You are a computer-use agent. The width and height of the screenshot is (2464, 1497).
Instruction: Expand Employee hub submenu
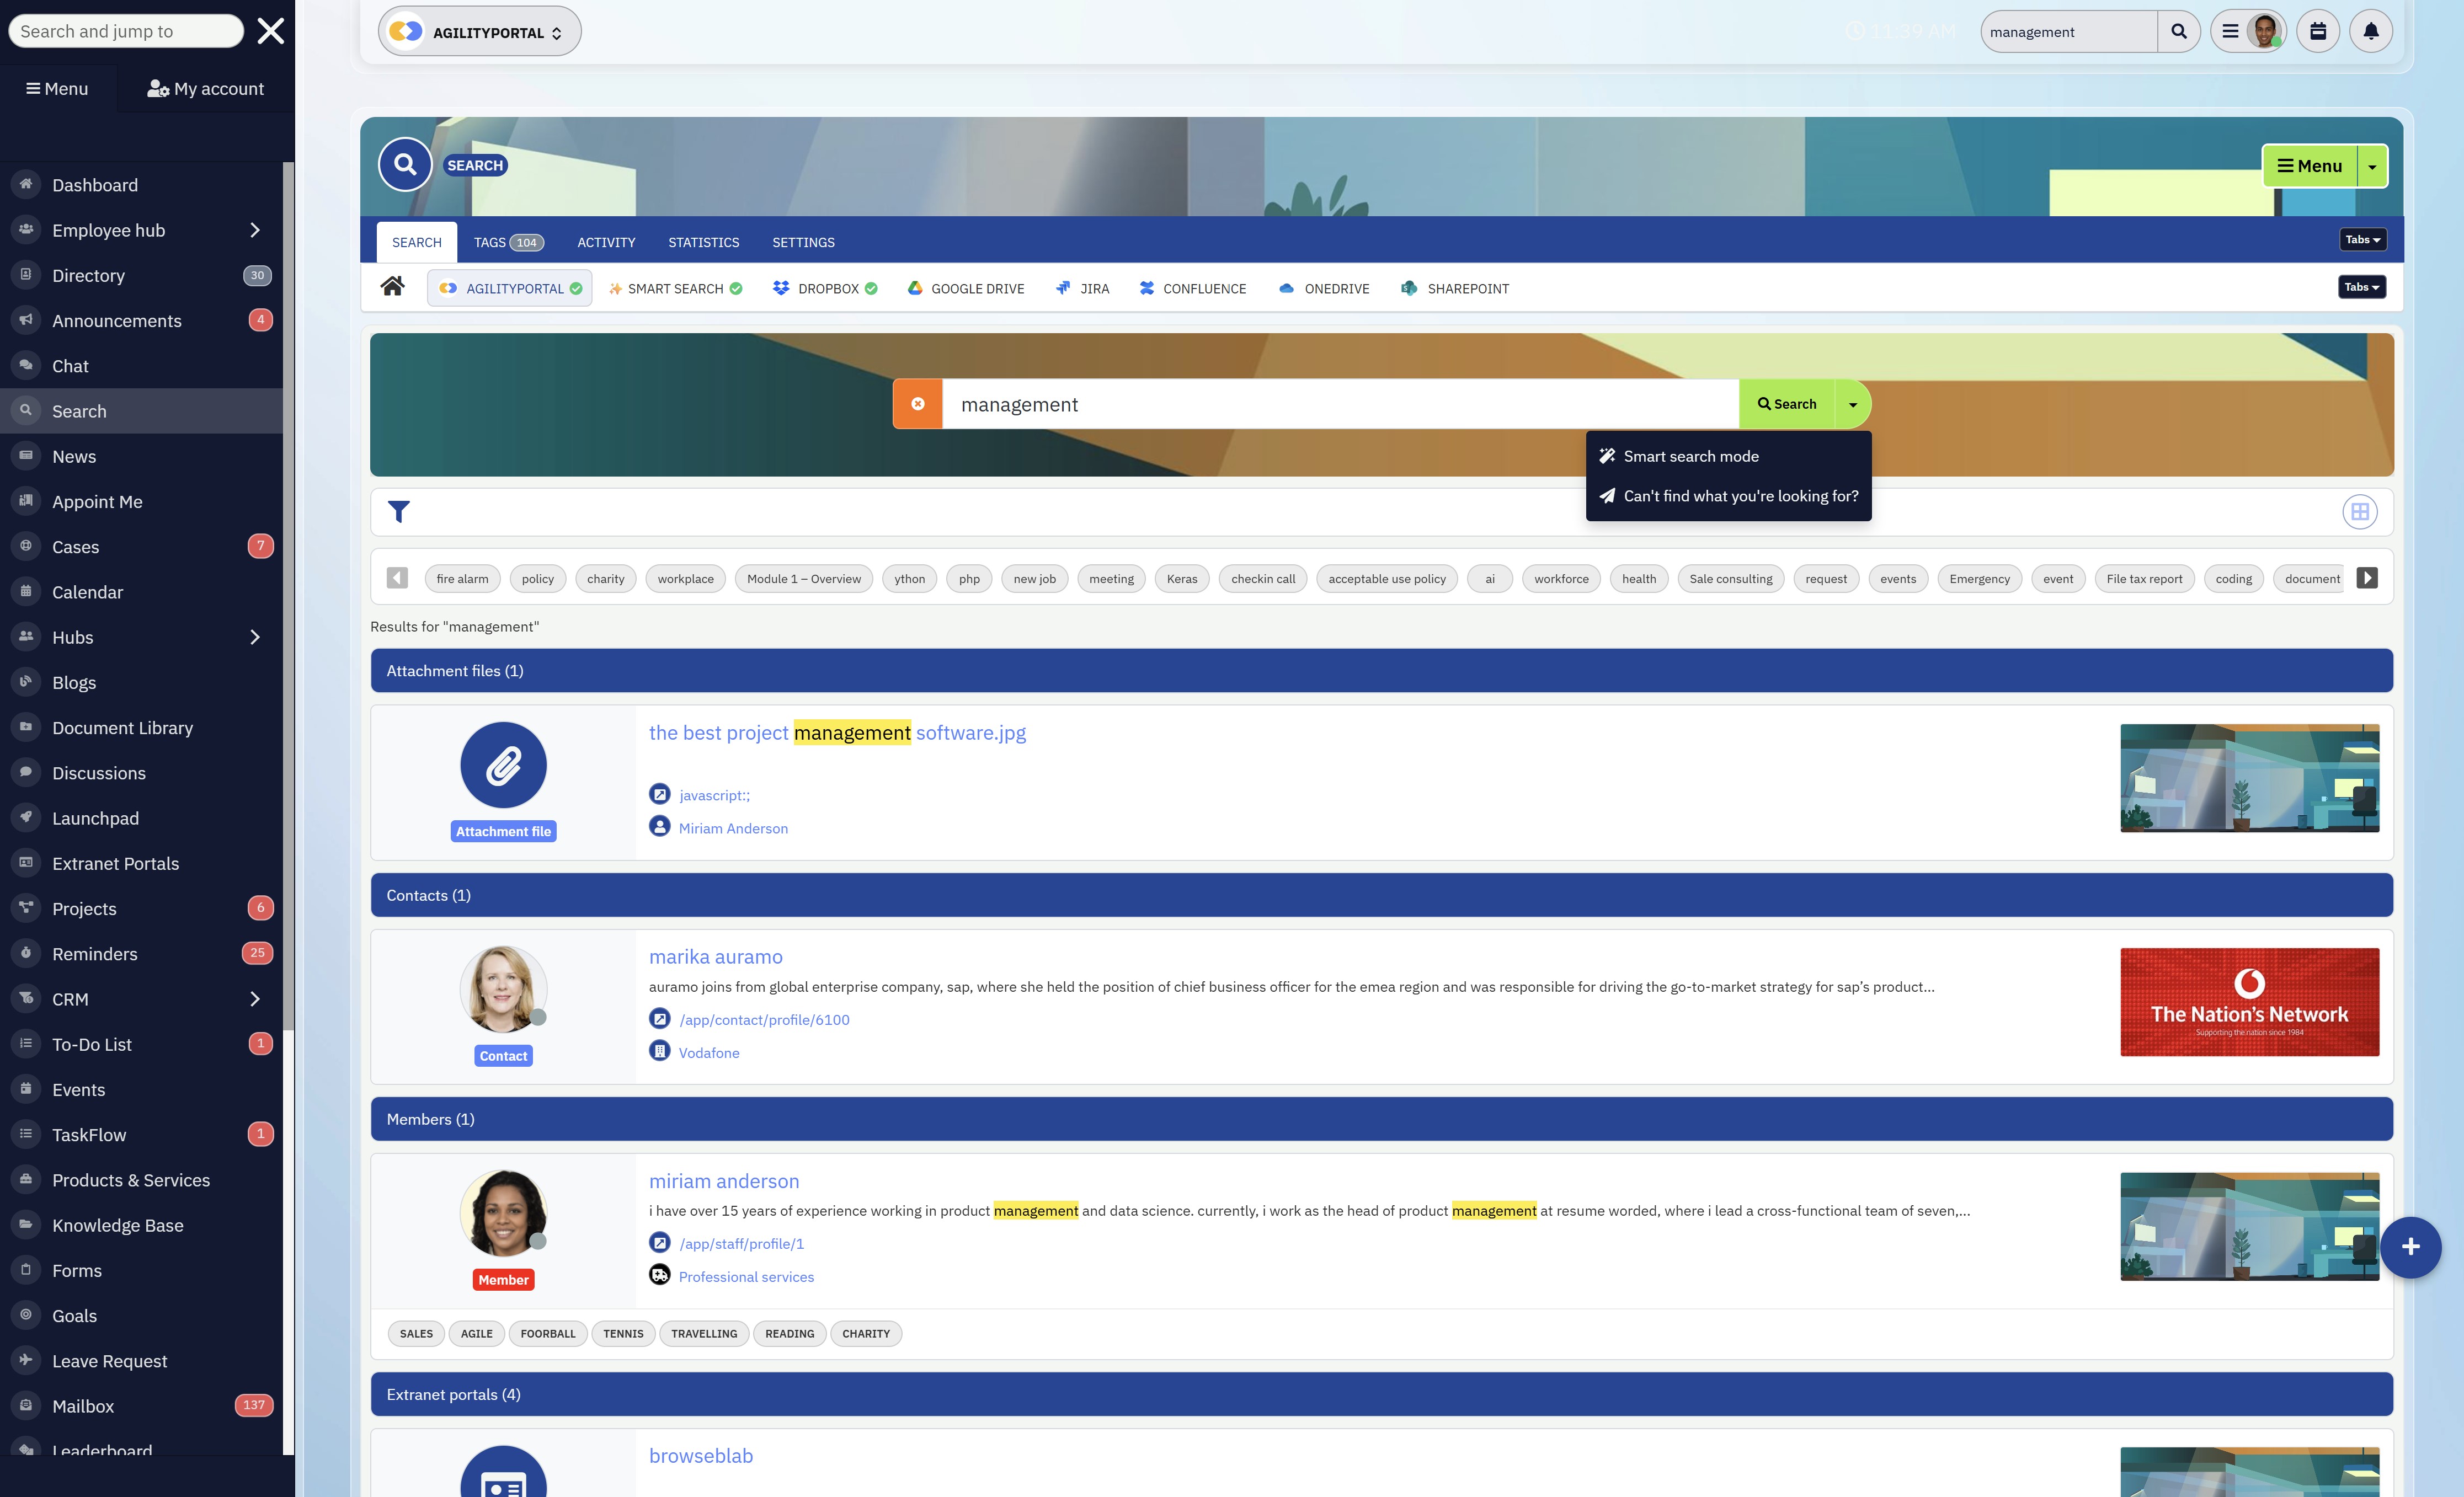(x=254, y=230)
